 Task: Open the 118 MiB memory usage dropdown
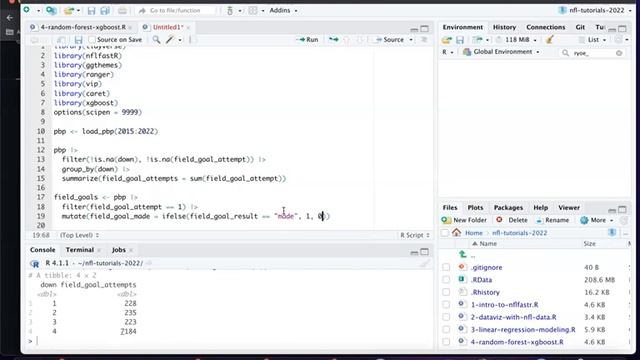516,40
